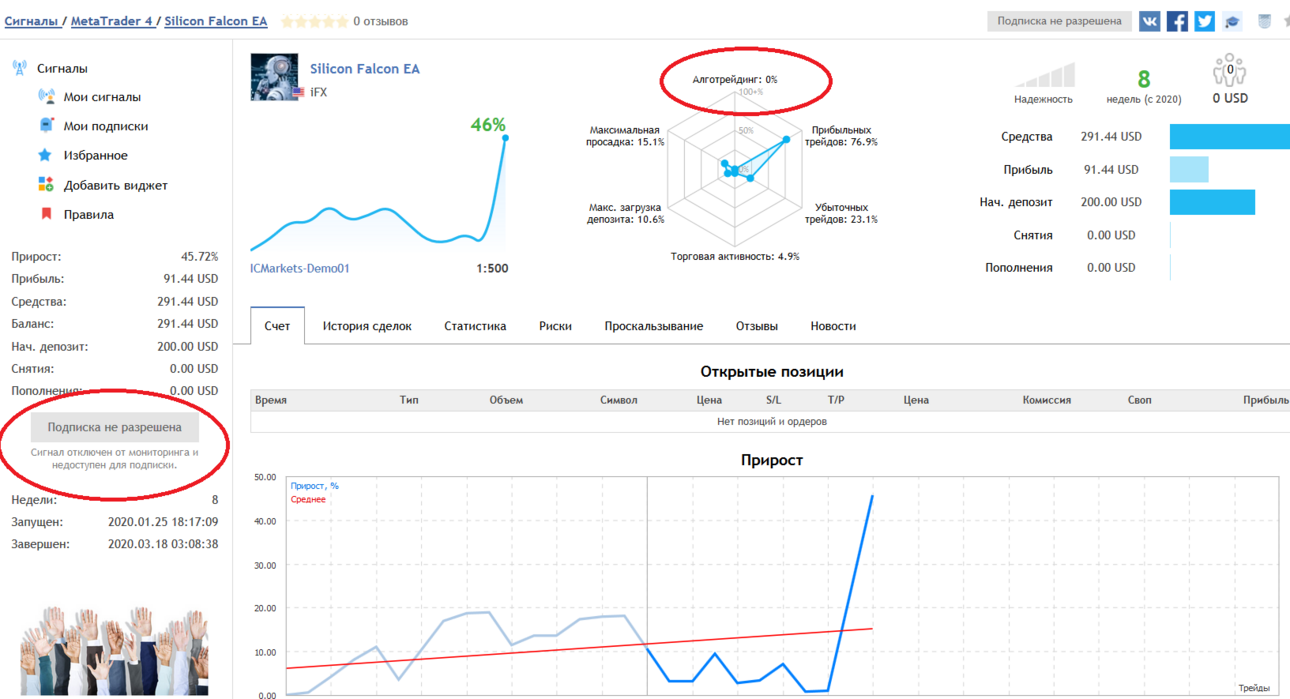Click the Сигналы antenna icon

(19, 68)
